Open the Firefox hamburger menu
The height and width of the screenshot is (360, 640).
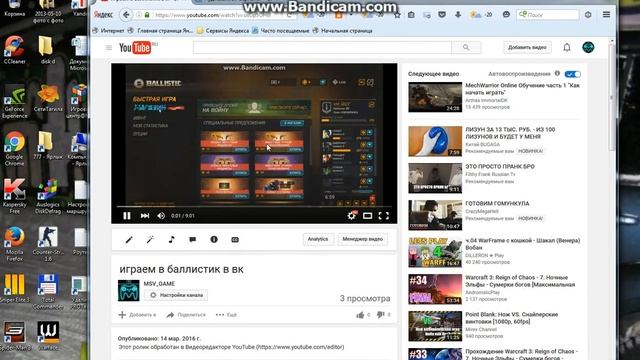coord(607,15)
